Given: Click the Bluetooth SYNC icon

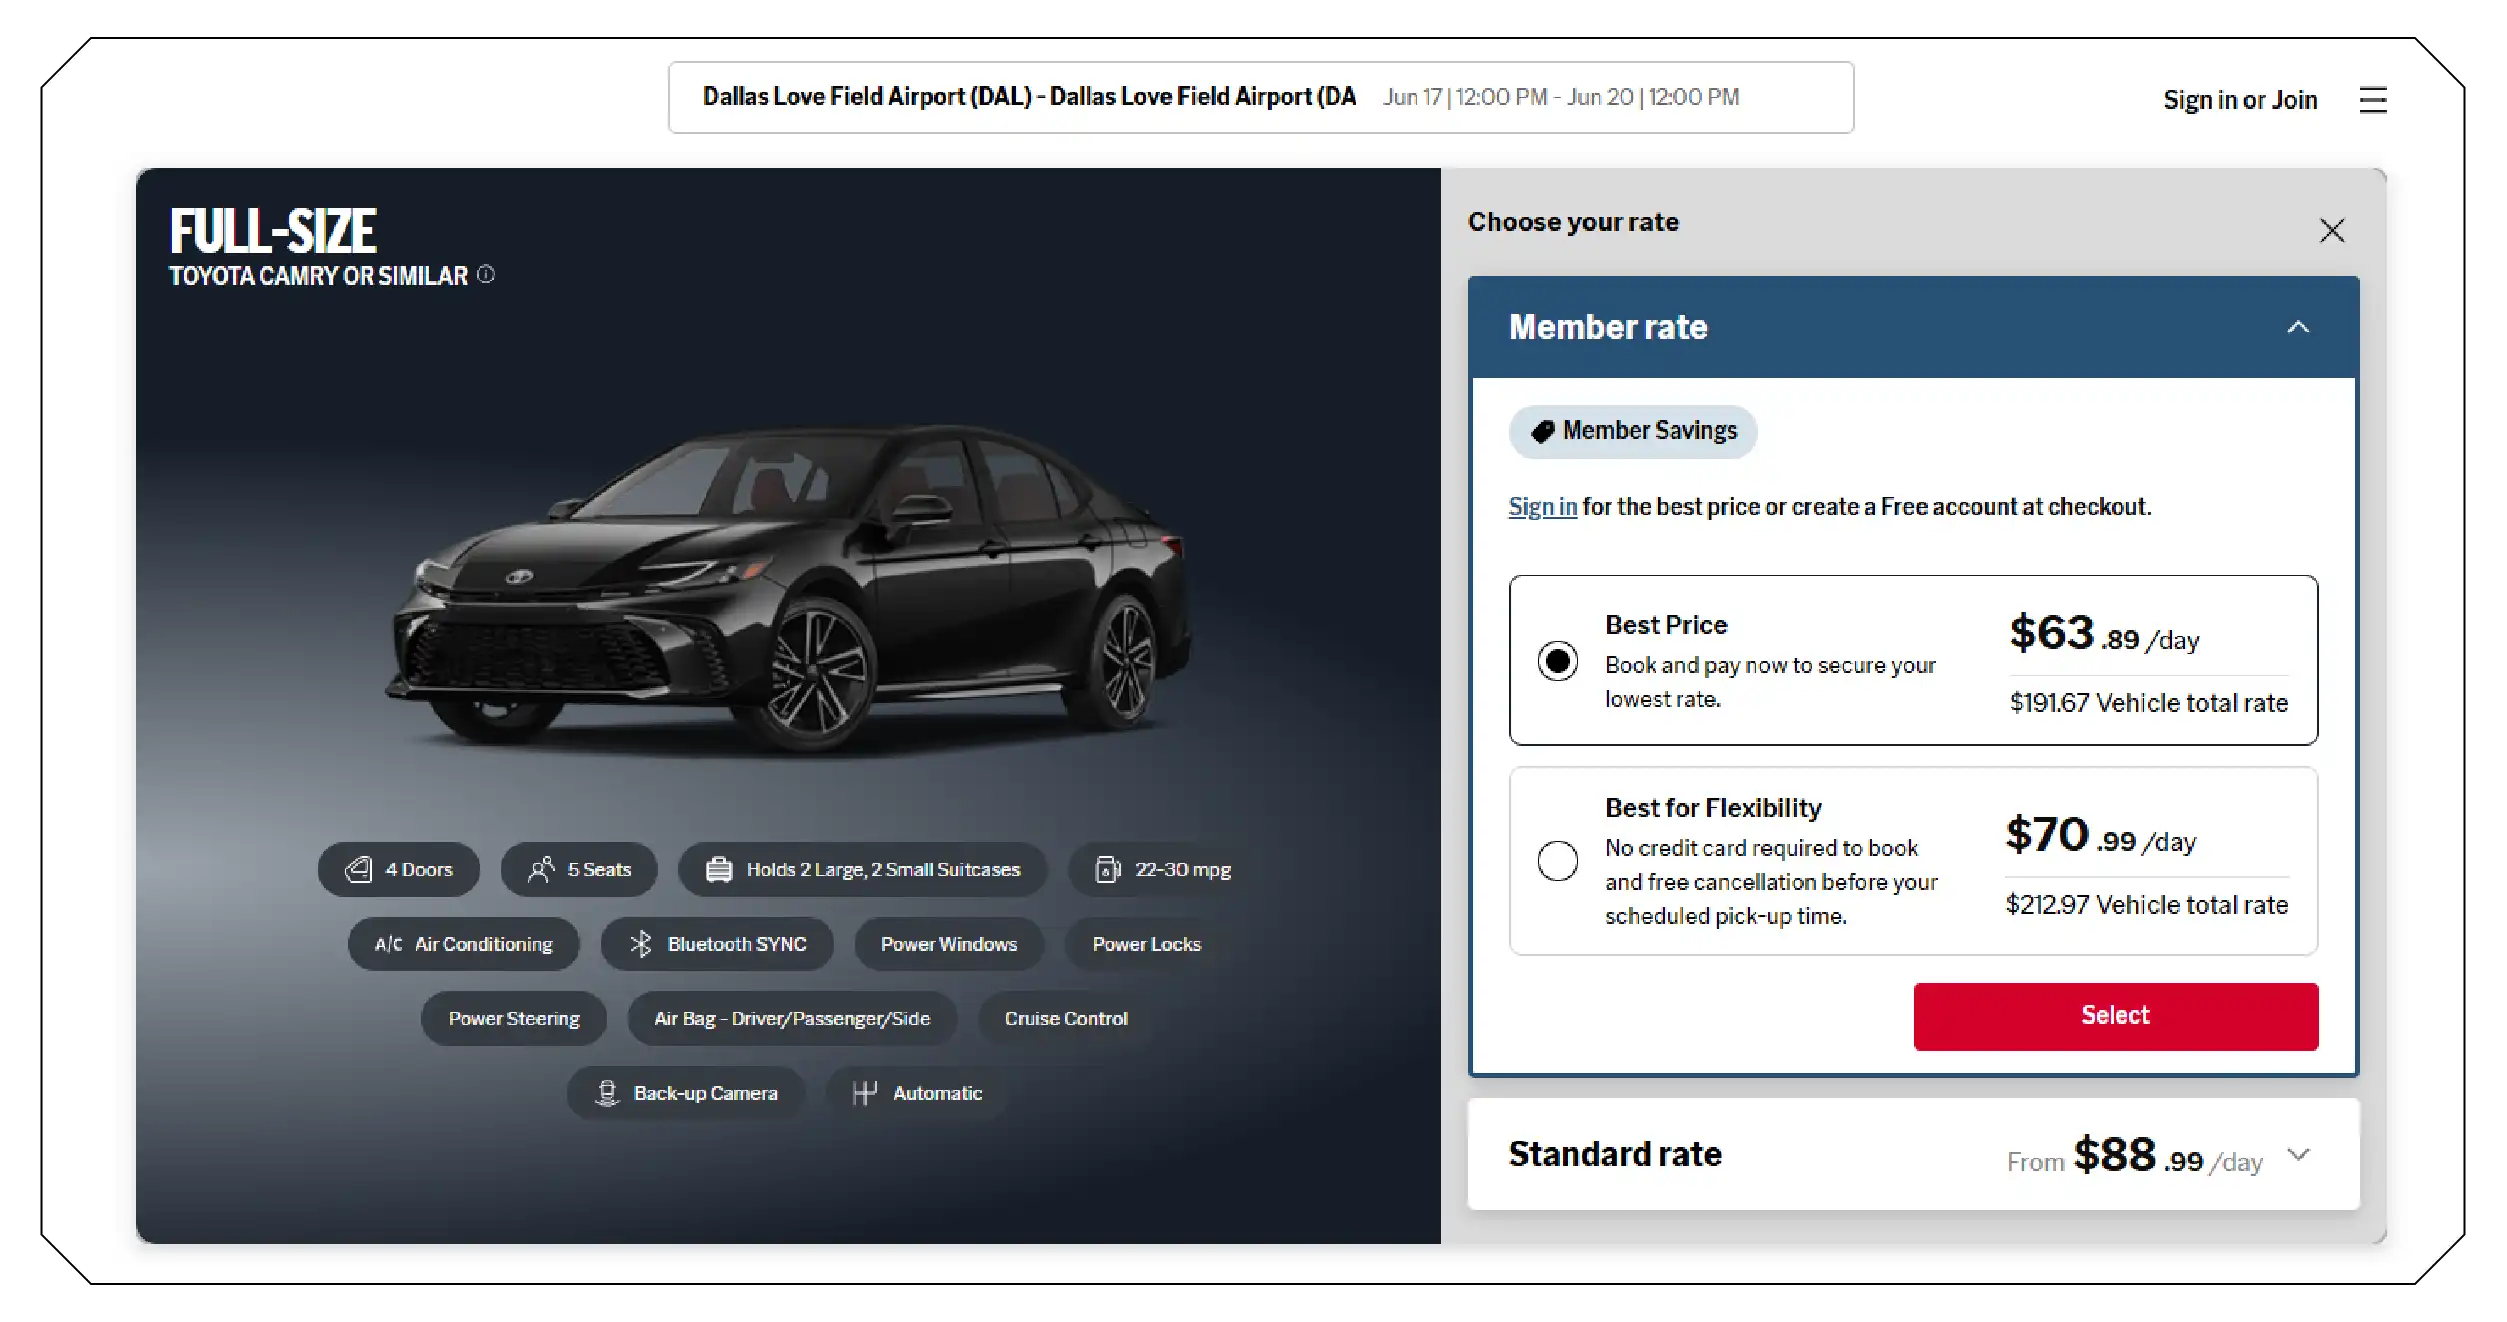Looking at the screenshot, I should pos(641,944).
